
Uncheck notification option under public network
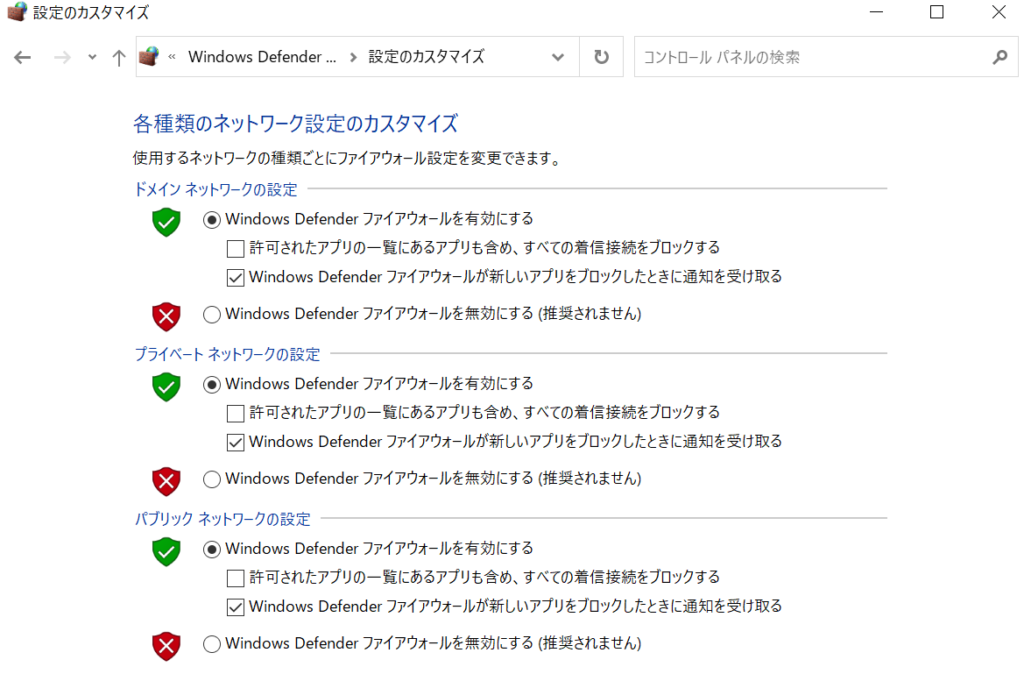235,607
